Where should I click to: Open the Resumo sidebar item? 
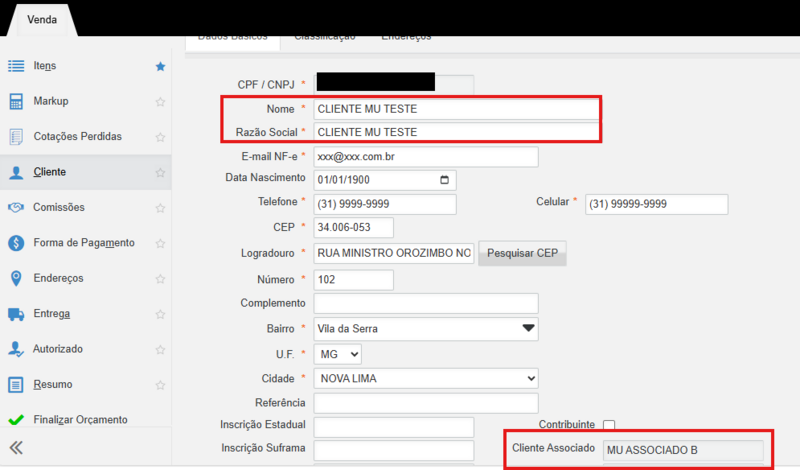tap(52, 384)
